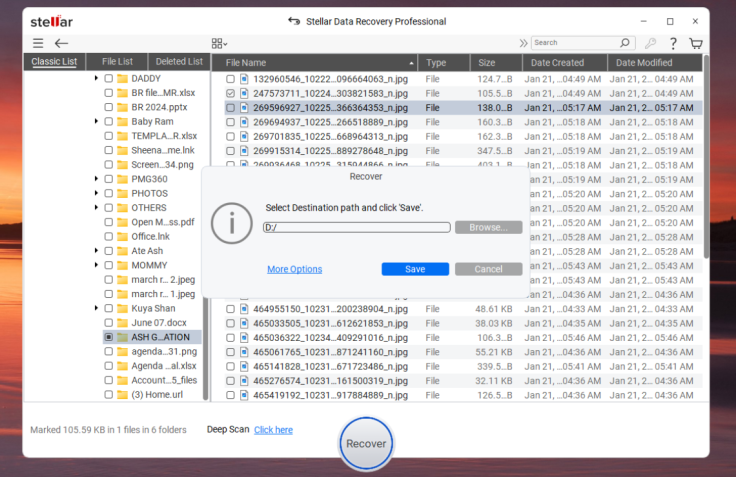Click the back arrow icon
736x477 pixels.
click(61, 43)
